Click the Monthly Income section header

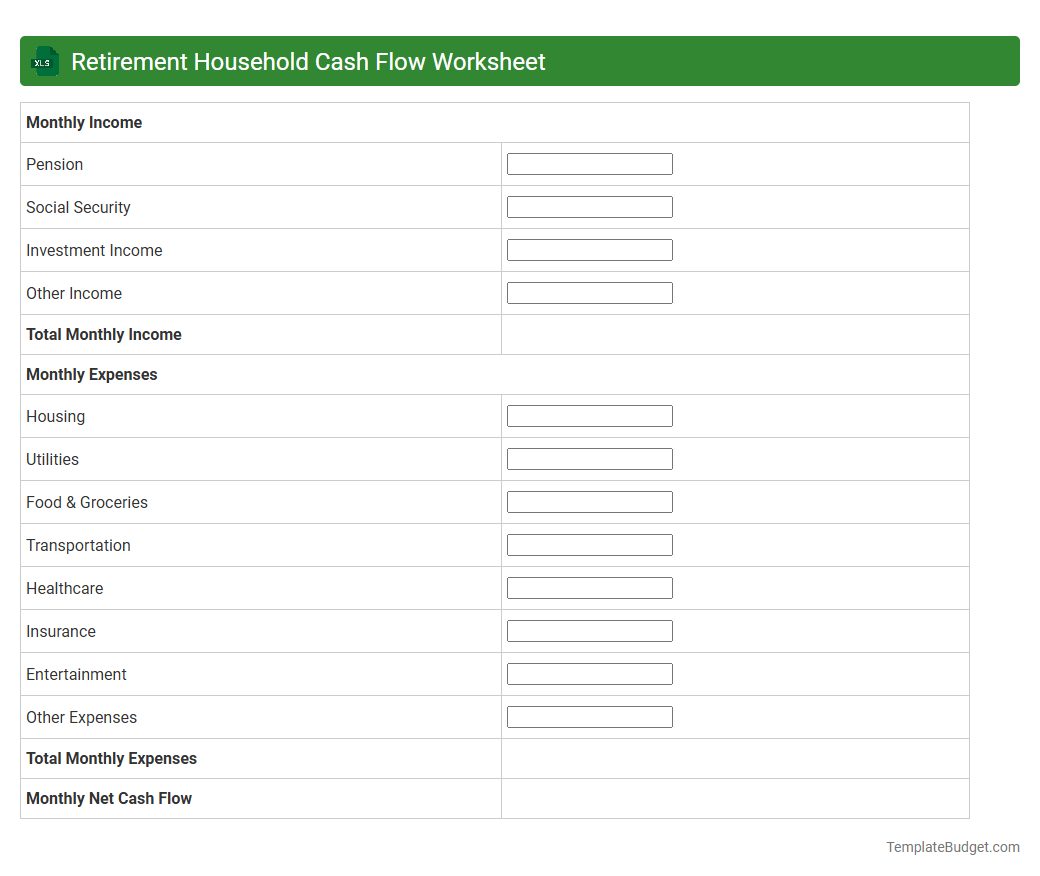point(84,122)
